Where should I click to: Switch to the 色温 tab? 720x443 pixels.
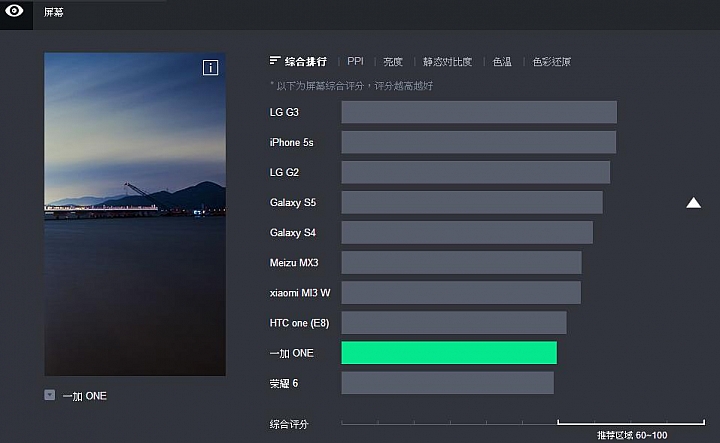point(502,62)
